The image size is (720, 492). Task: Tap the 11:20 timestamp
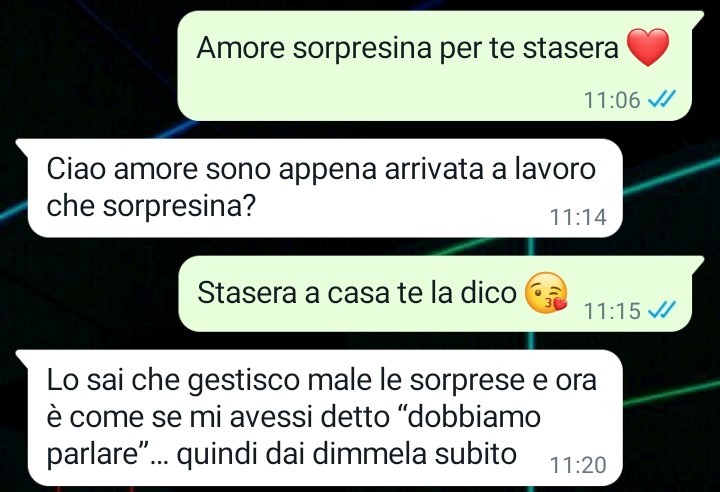[578, 465]
